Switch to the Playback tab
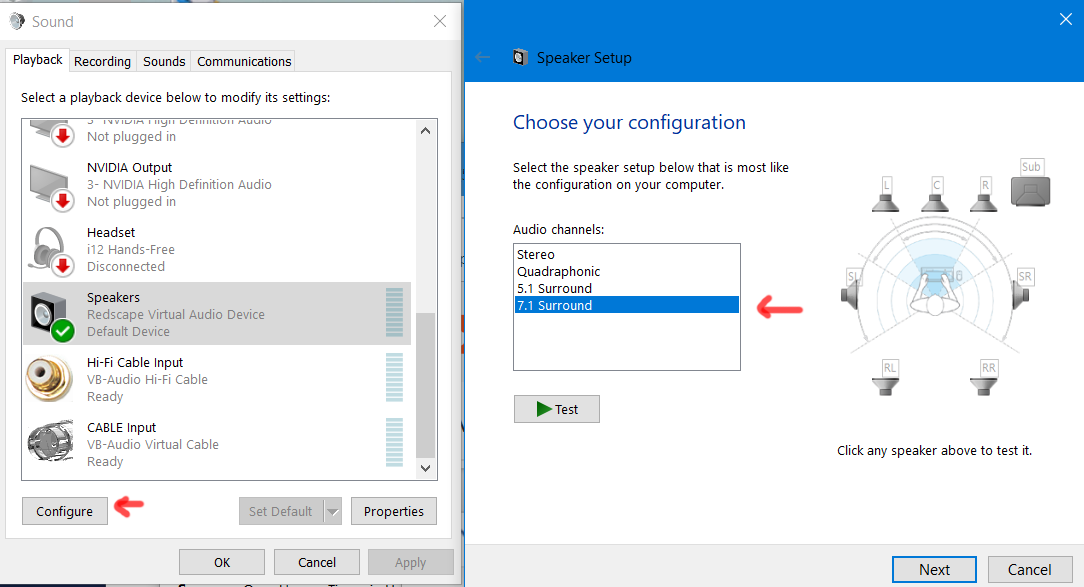This screenshot has height=587, width=1084. 37,60
